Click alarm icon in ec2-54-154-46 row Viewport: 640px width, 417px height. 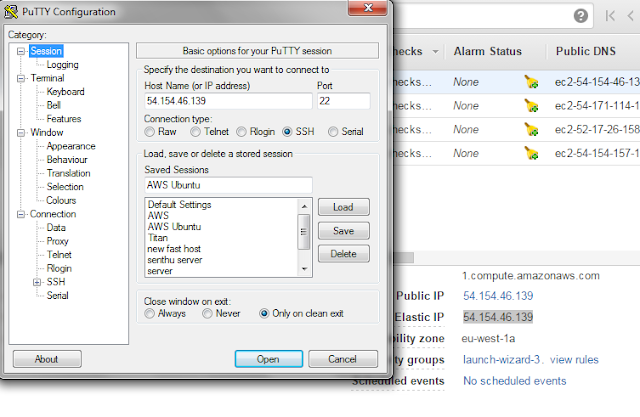coord(531,82)
